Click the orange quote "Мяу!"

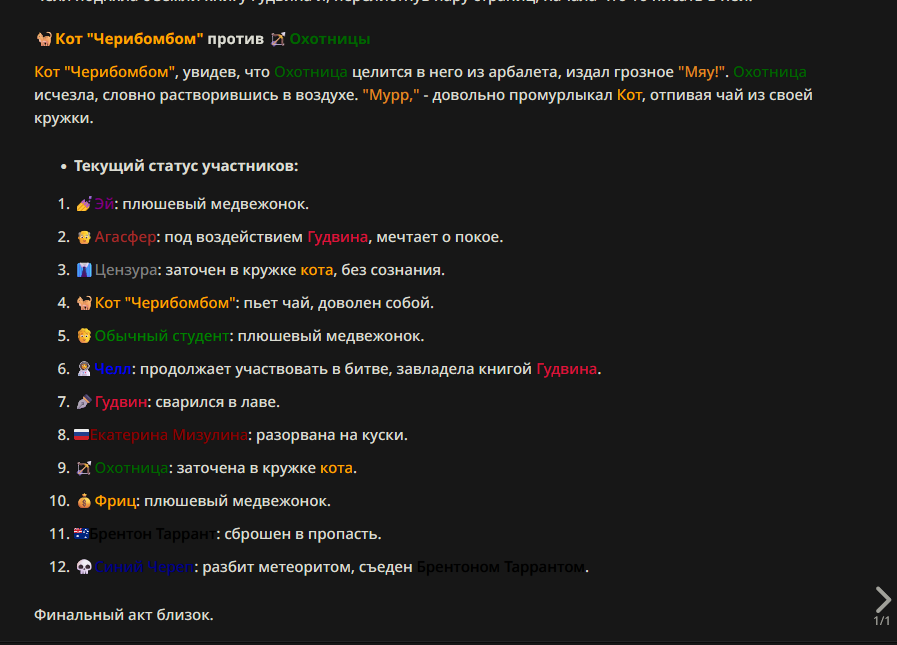coord(702,72)
